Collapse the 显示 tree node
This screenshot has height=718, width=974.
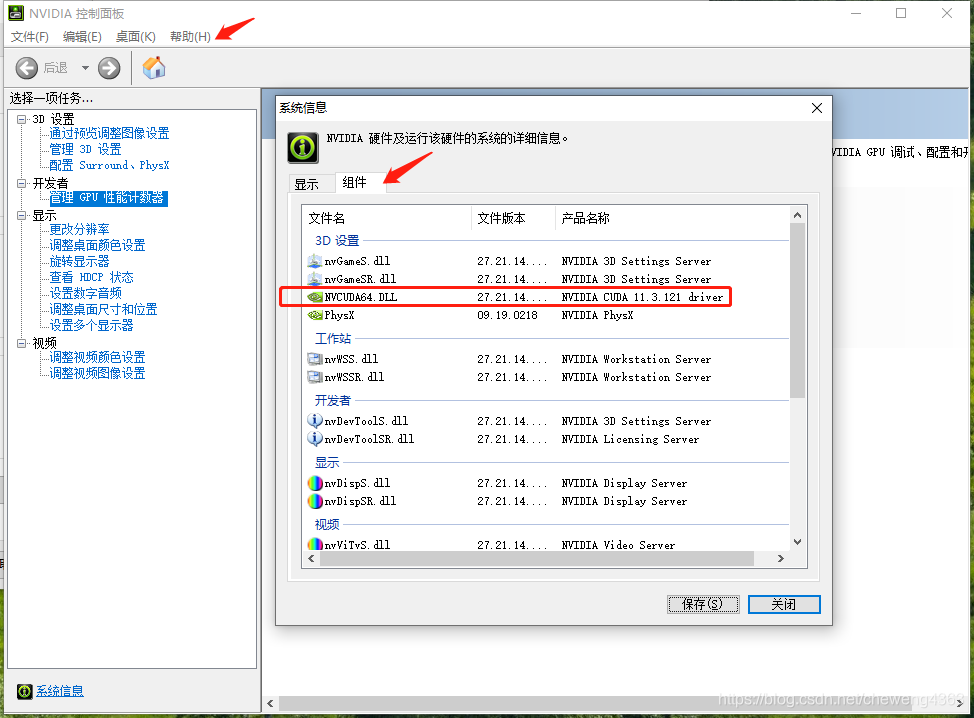click(x=22, y=216)
